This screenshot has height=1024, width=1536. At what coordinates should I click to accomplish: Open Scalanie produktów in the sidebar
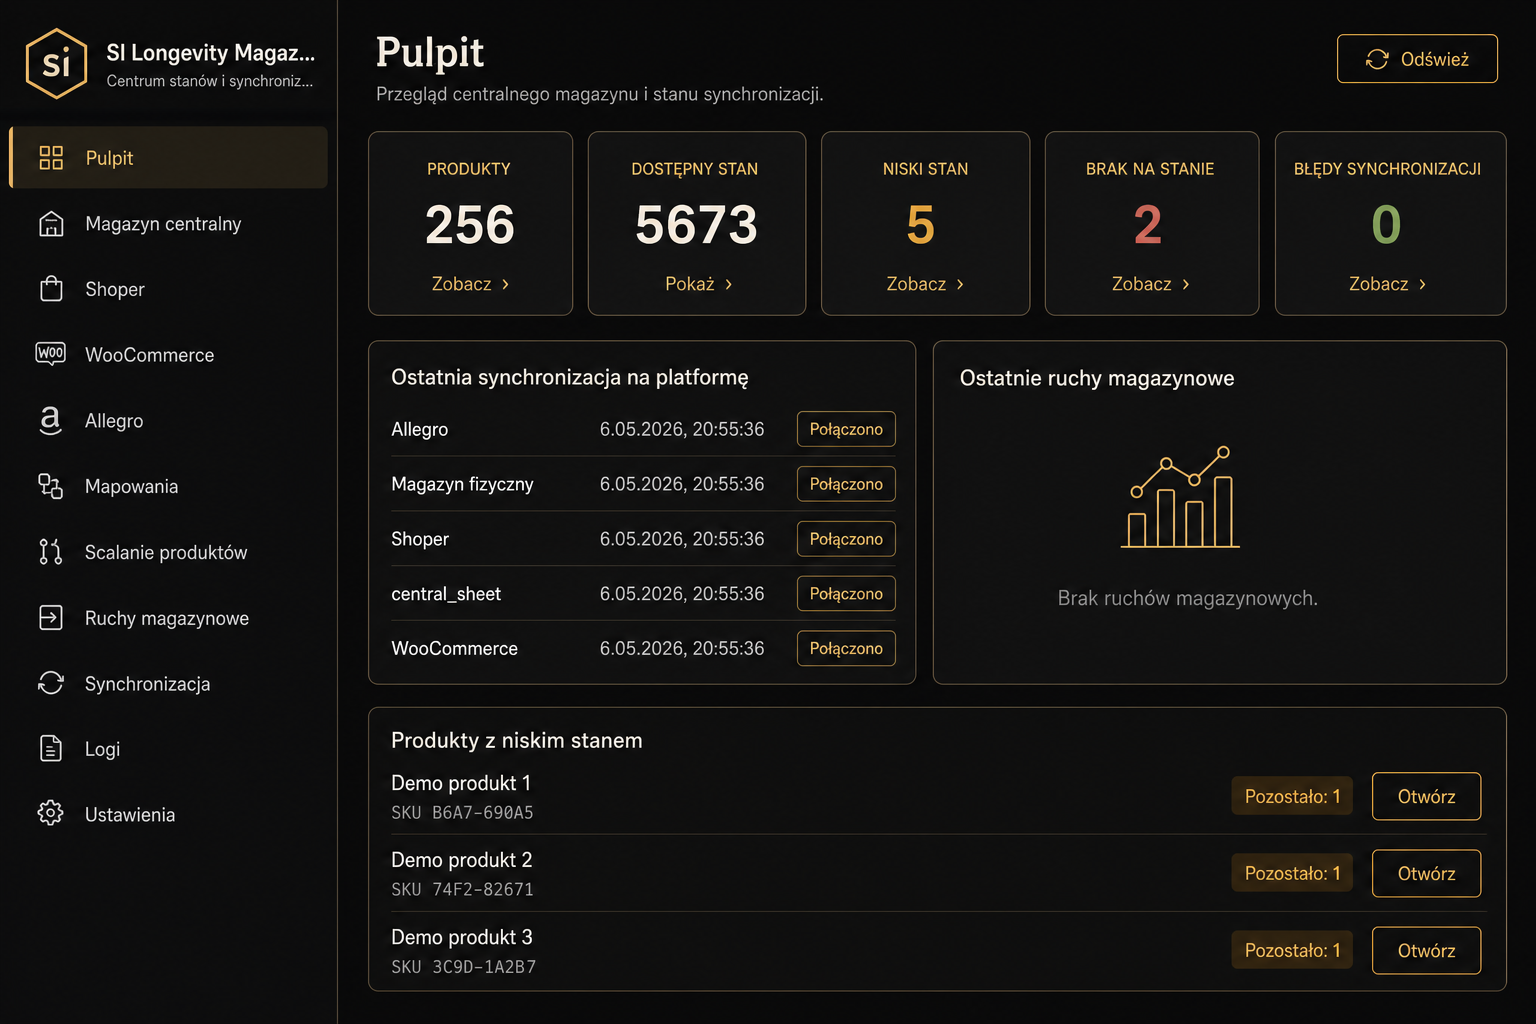[168, 552]
